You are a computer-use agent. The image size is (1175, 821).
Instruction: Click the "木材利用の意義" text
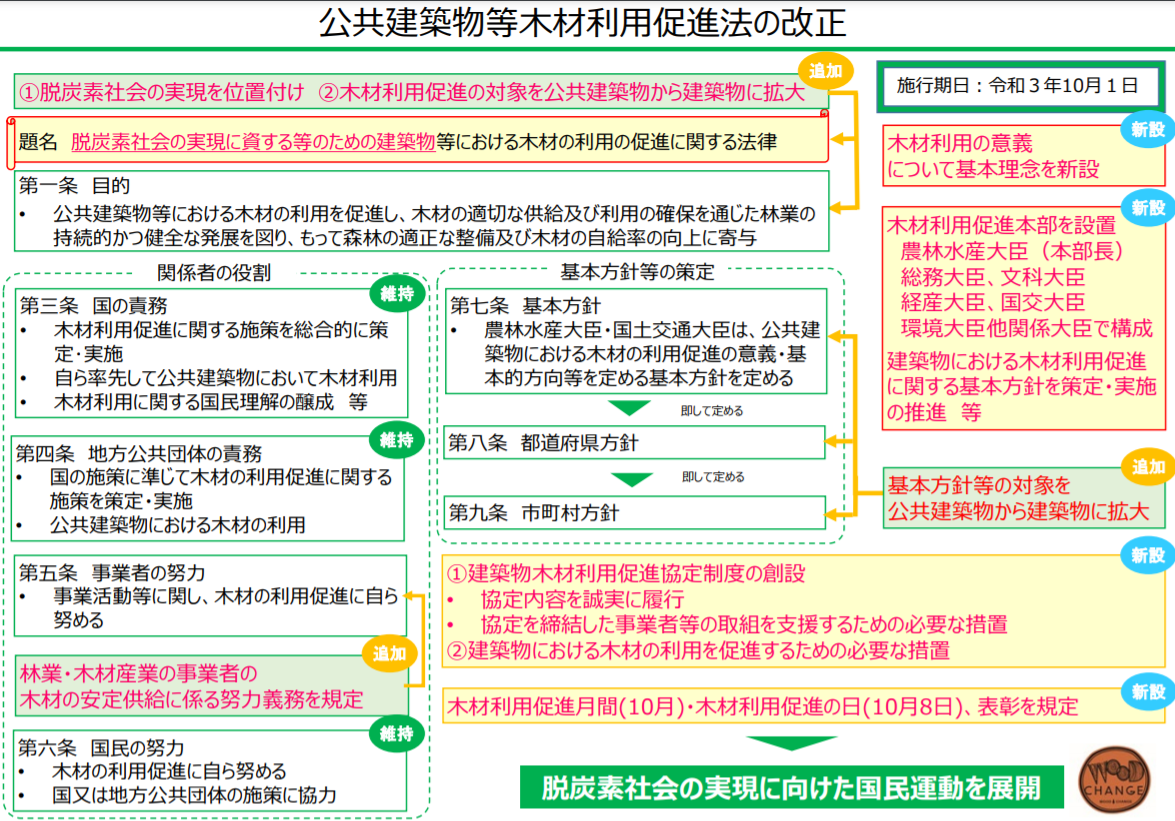960,143
